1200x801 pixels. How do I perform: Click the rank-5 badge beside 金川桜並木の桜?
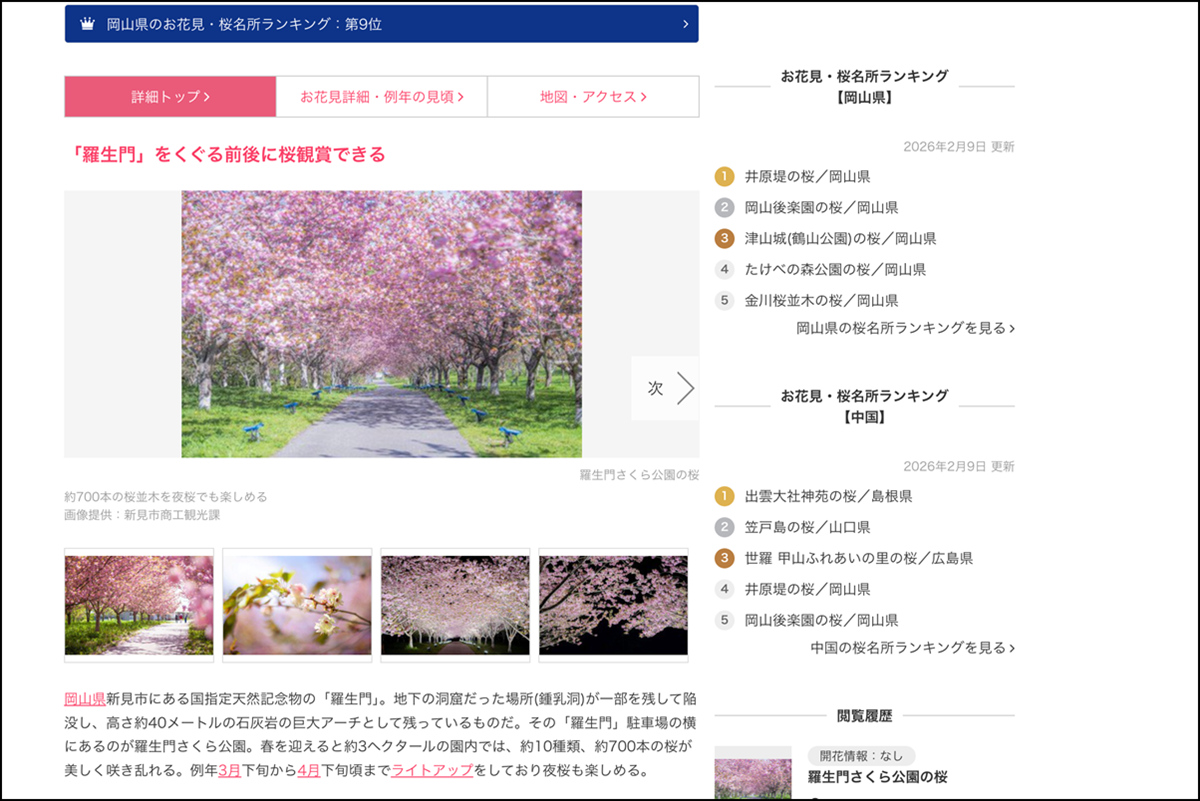723,299
